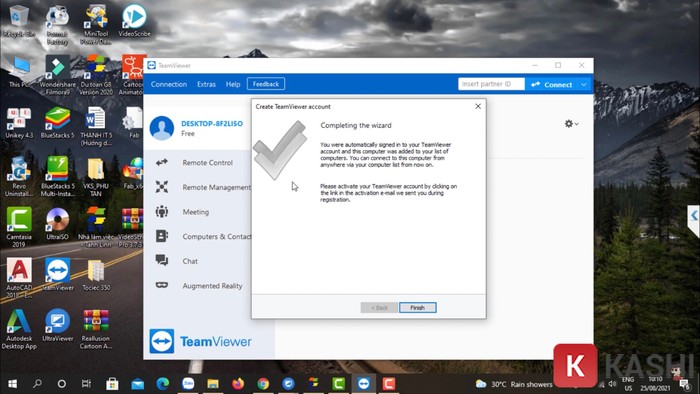Open File Explorer from taskbar
This screenshot has width=700, height=394.
(213, 384)
